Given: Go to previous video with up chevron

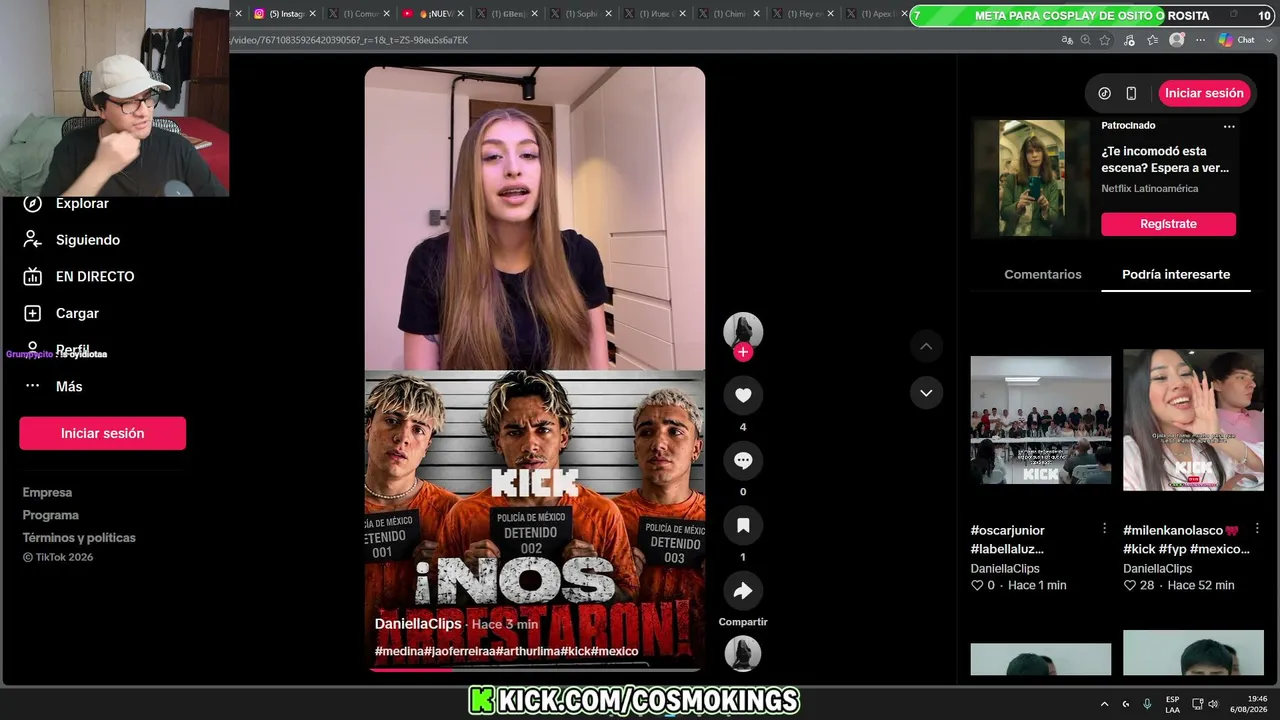Looking at the screenshot, I should (926, 346).
